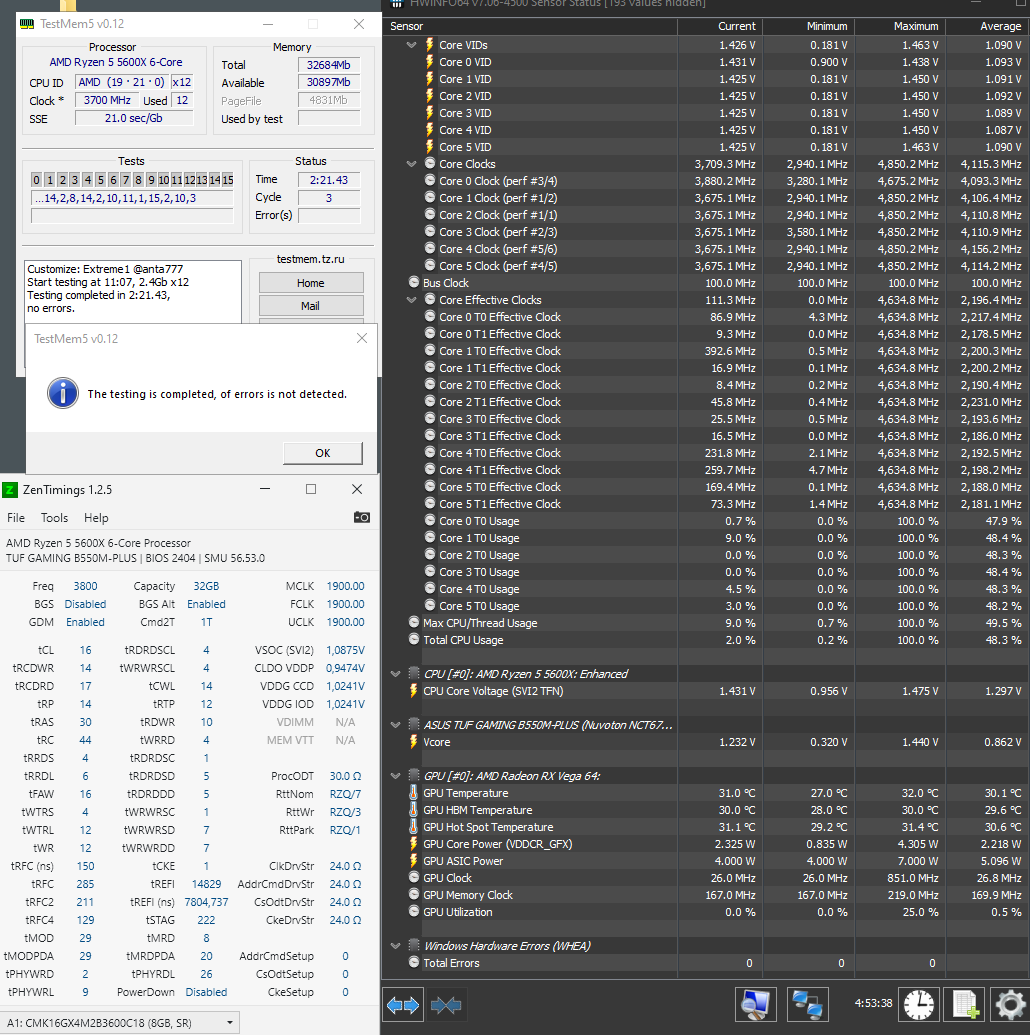Viewport: 1030px width, 1035px height.
Task: Open the ZenTimings File menu
Action: [16, 518]
